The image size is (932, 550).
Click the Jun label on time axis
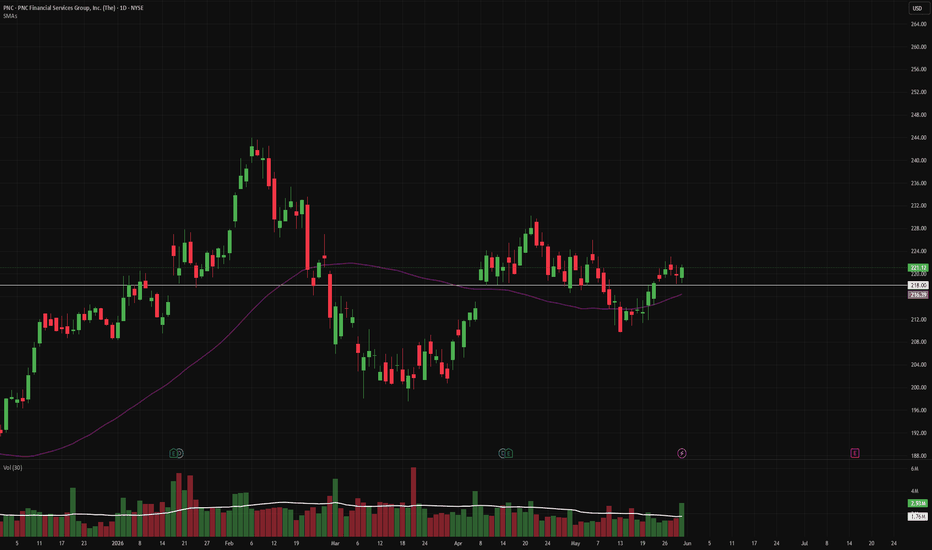[687, 543]
